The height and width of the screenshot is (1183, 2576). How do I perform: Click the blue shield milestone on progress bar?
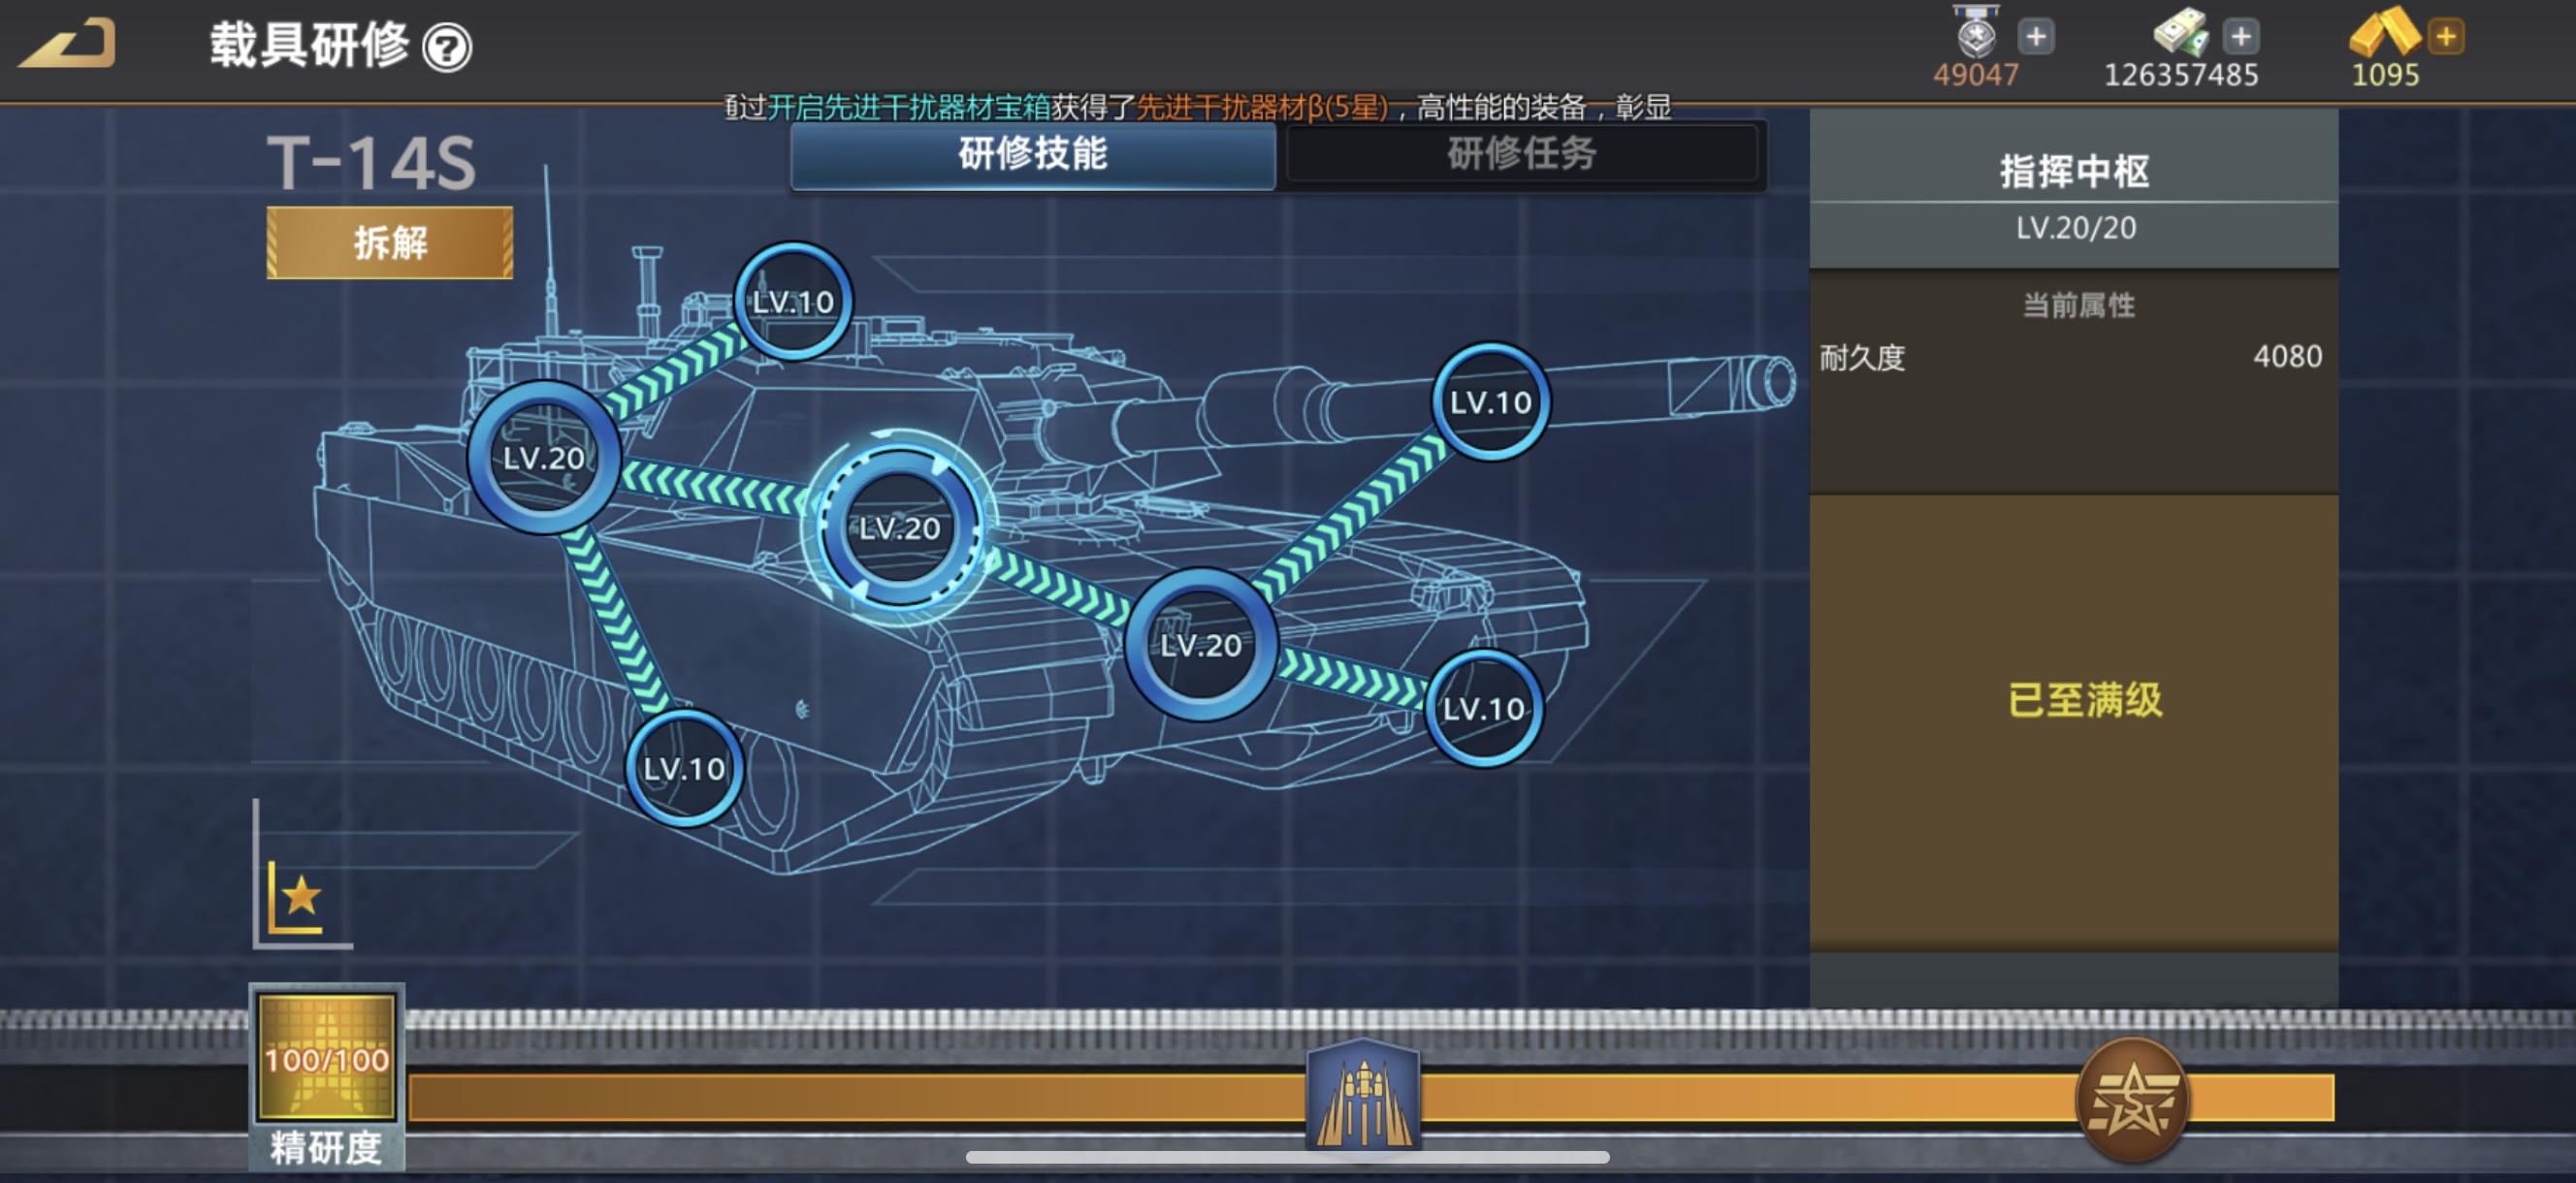click(x=1362, y=1096)
